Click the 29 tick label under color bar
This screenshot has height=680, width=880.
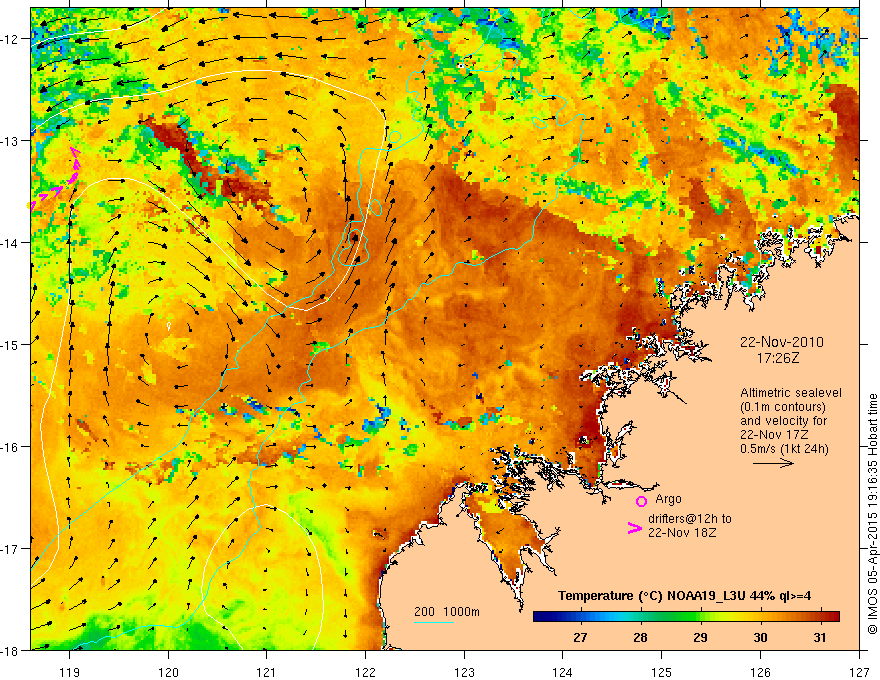click(700, 637)
